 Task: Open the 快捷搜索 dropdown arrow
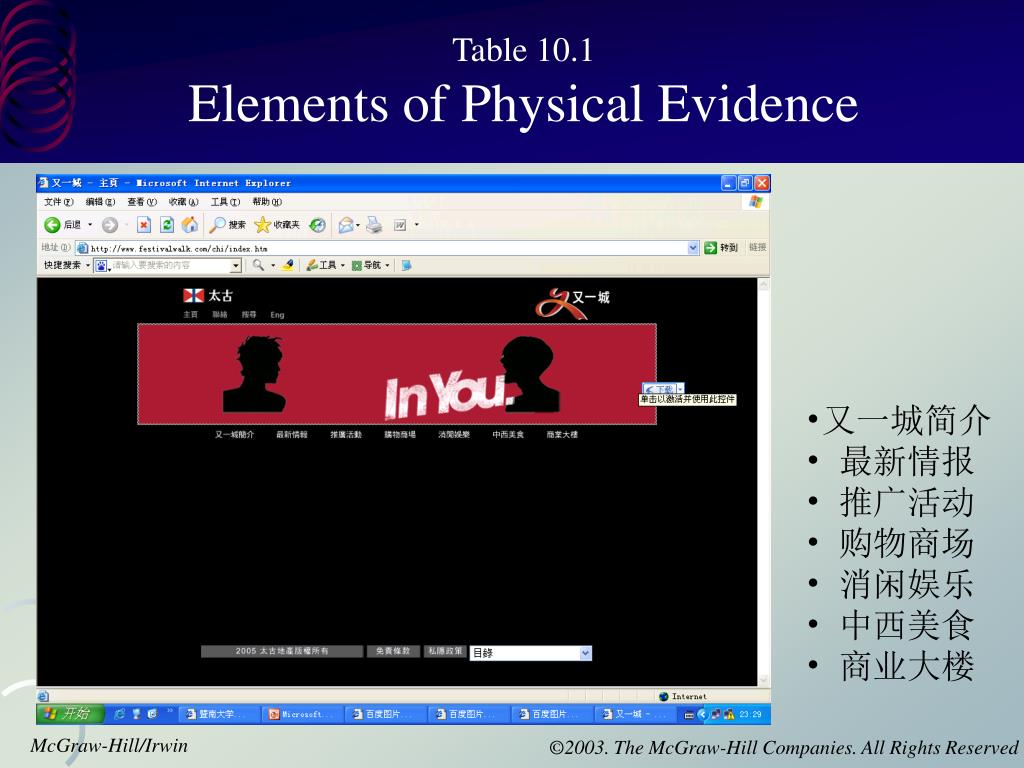pos(88,265)
